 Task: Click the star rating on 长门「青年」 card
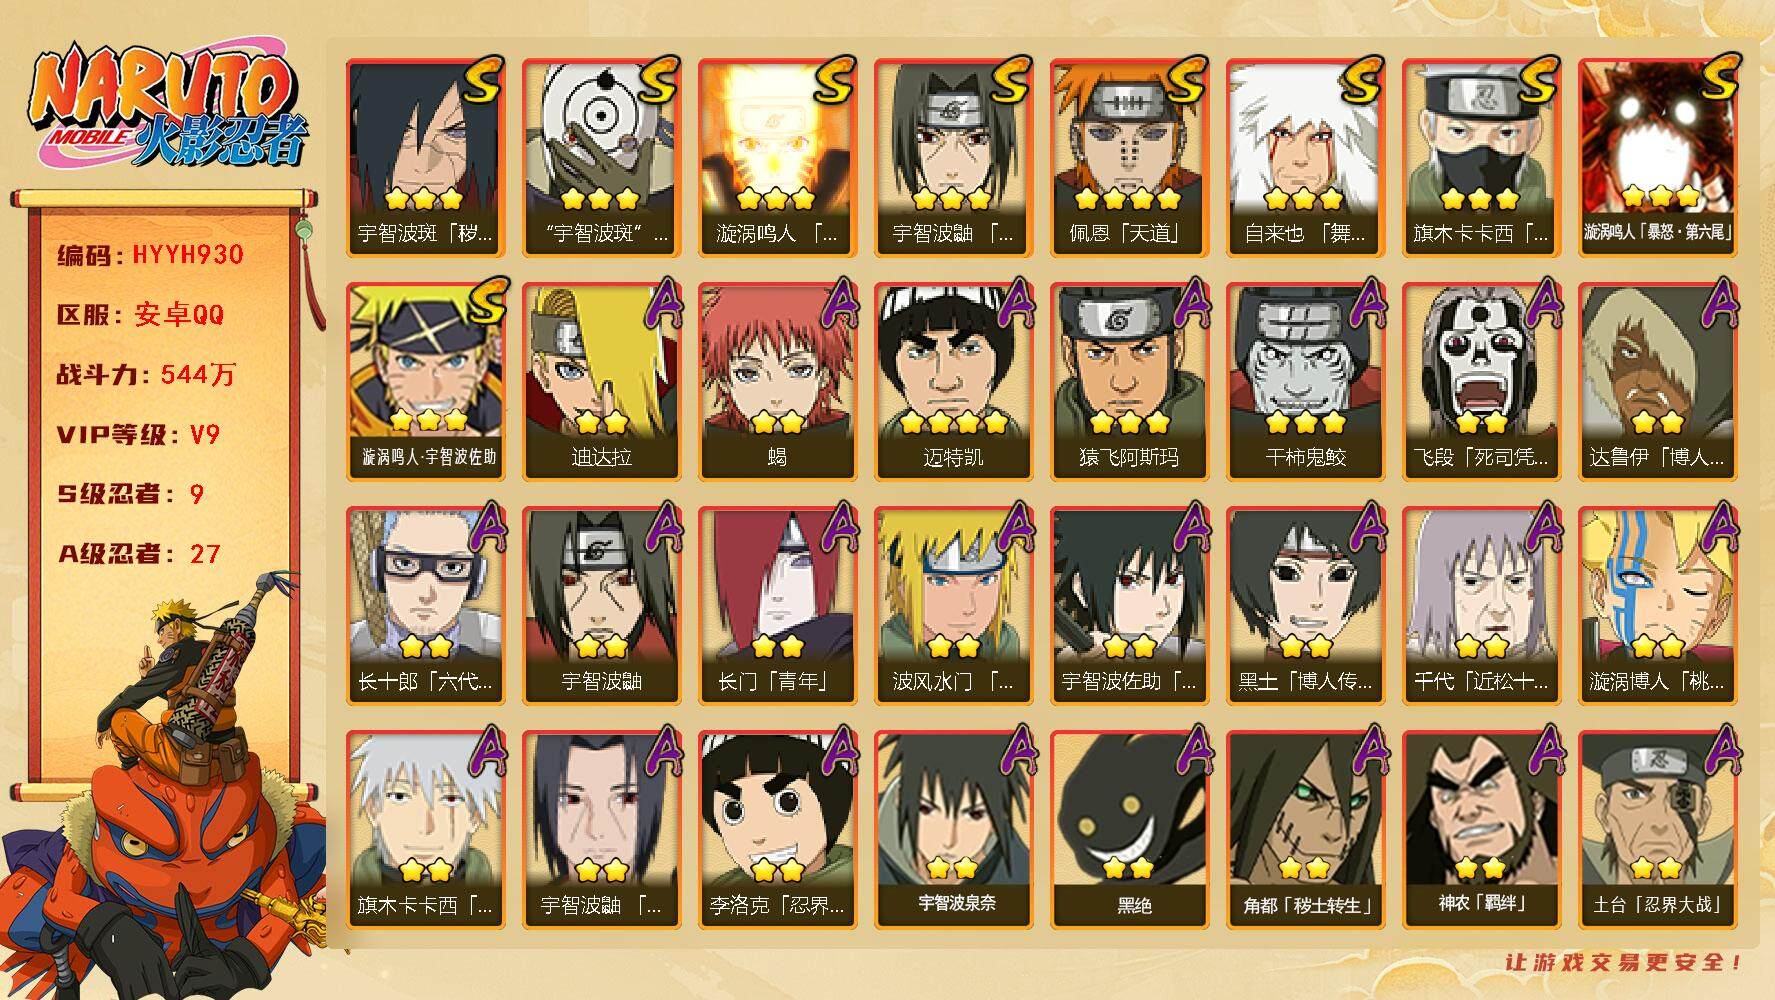tap(777, 645)
